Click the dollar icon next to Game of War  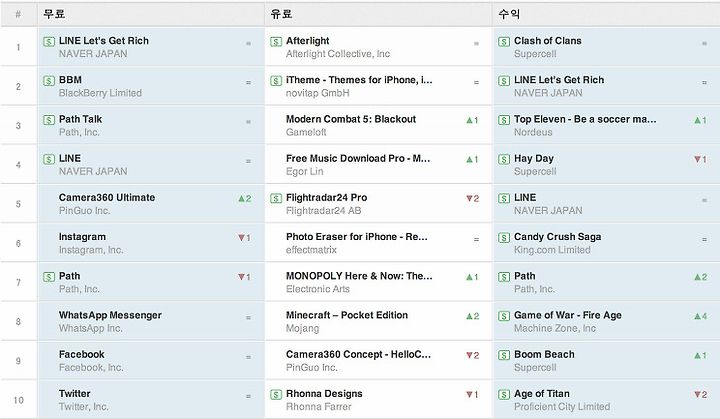point(504,316)
